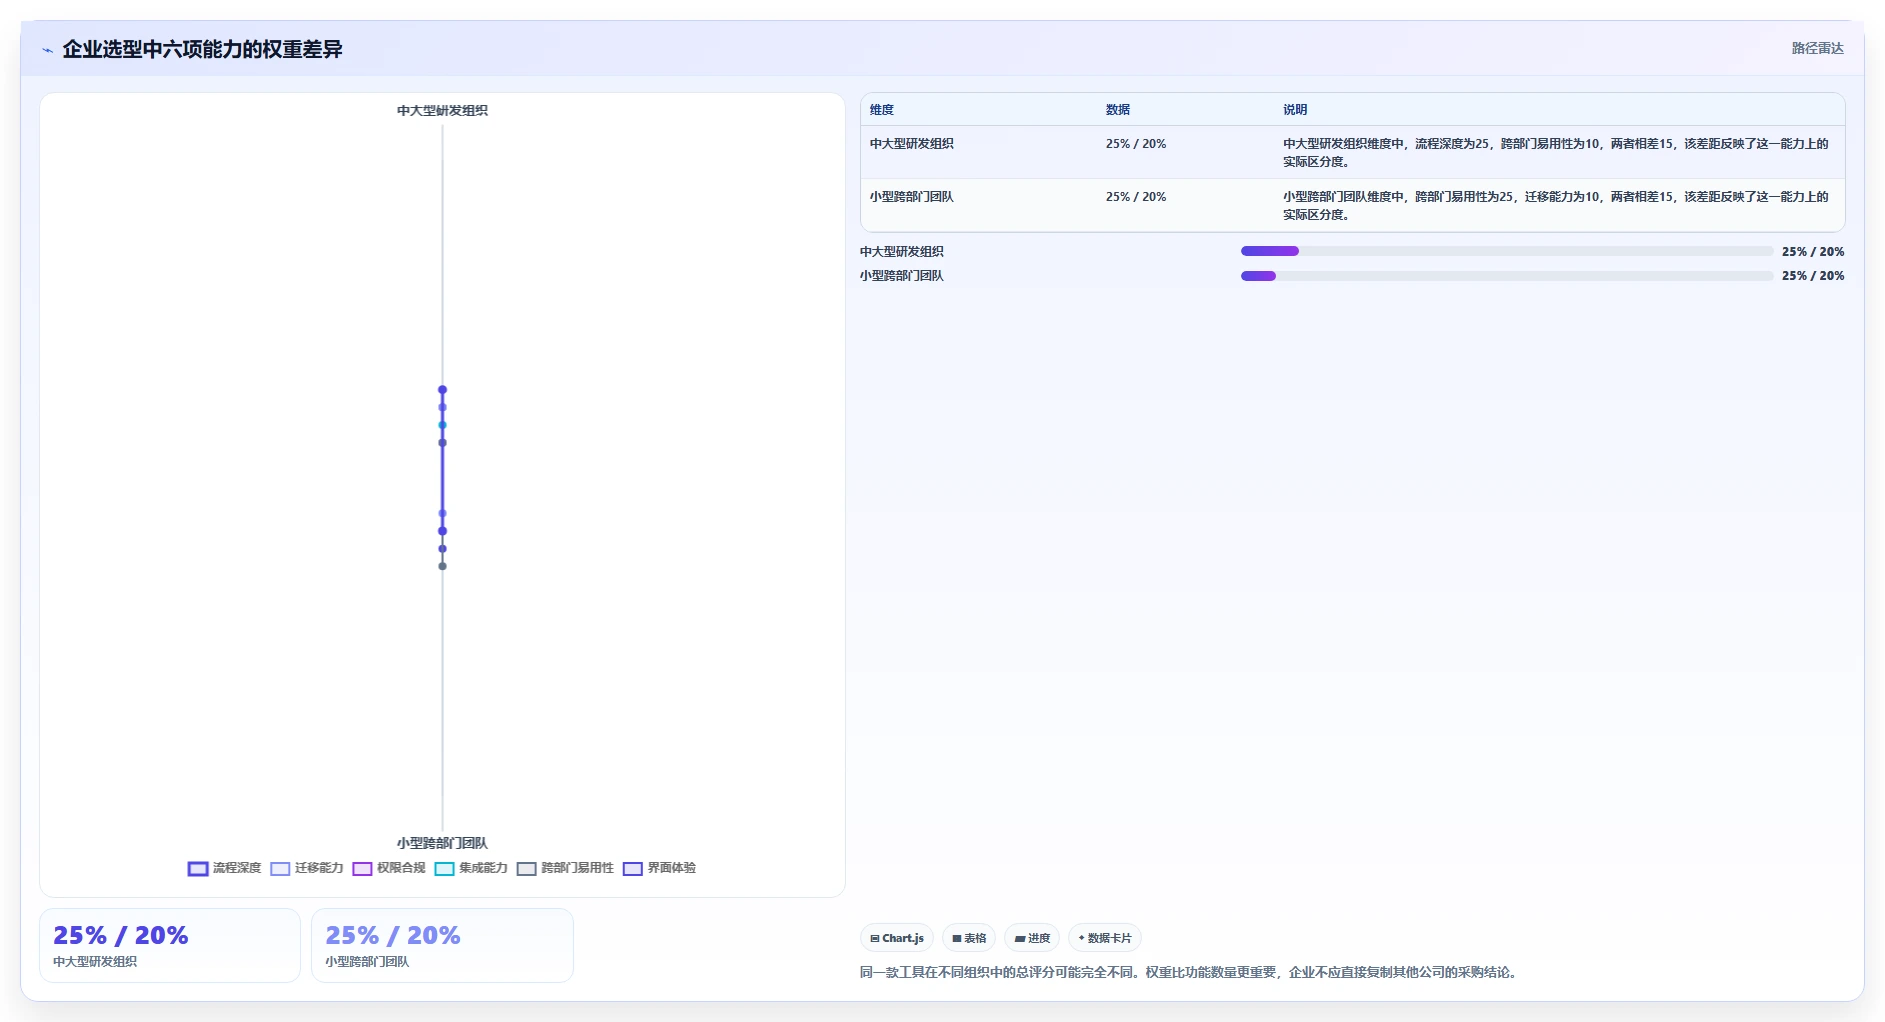Click description text of 小型跨部门团队 row
1885x1022 pixels.
coord(1556,206)
